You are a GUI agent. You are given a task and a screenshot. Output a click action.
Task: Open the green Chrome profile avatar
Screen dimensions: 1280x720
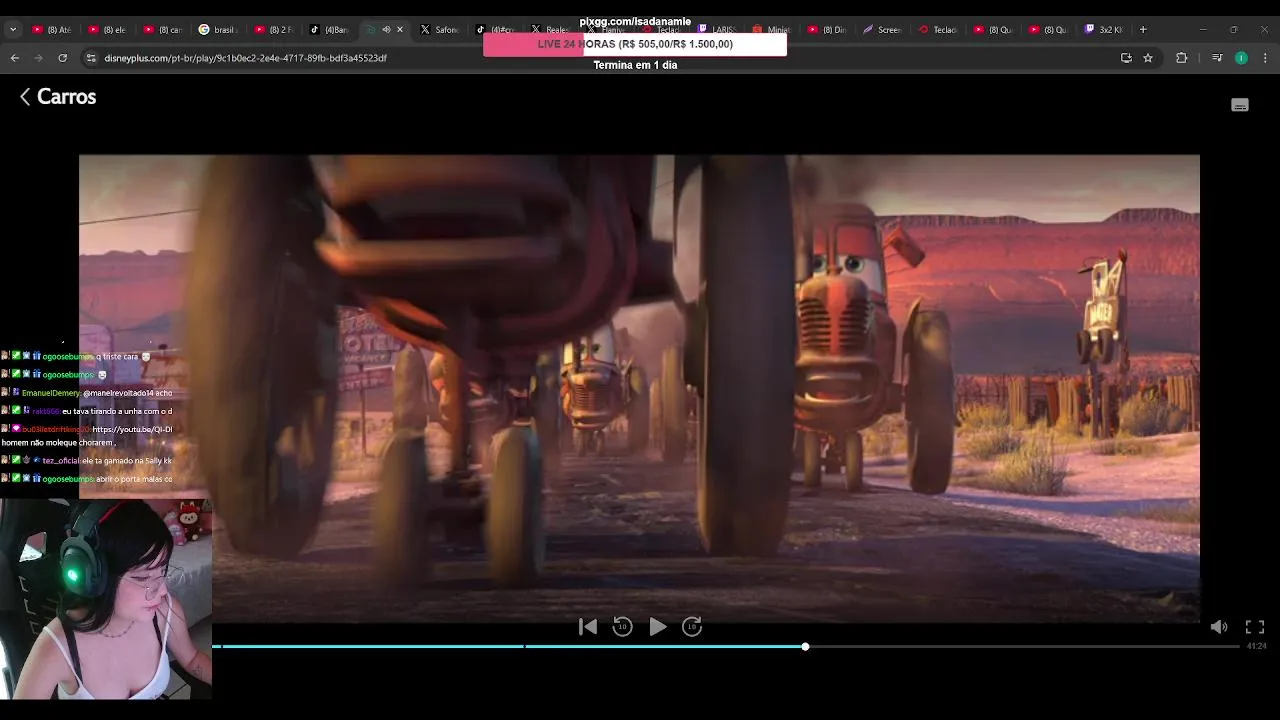[x=1241, y=58]
